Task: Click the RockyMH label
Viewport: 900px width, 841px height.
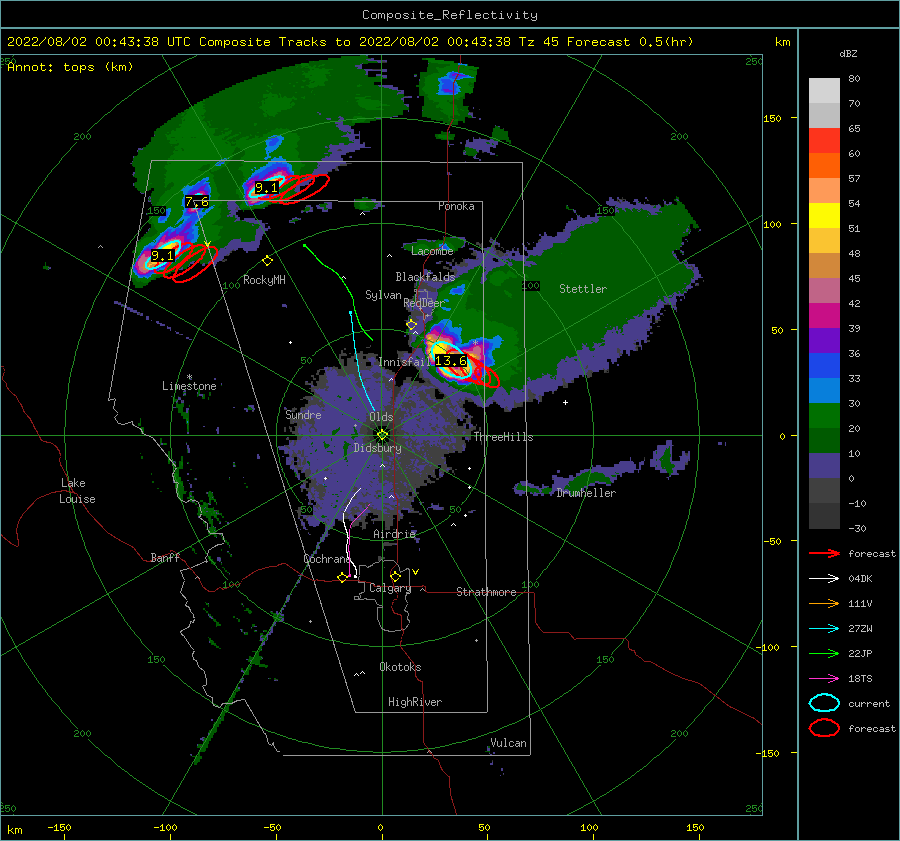Action: (264, 280)
